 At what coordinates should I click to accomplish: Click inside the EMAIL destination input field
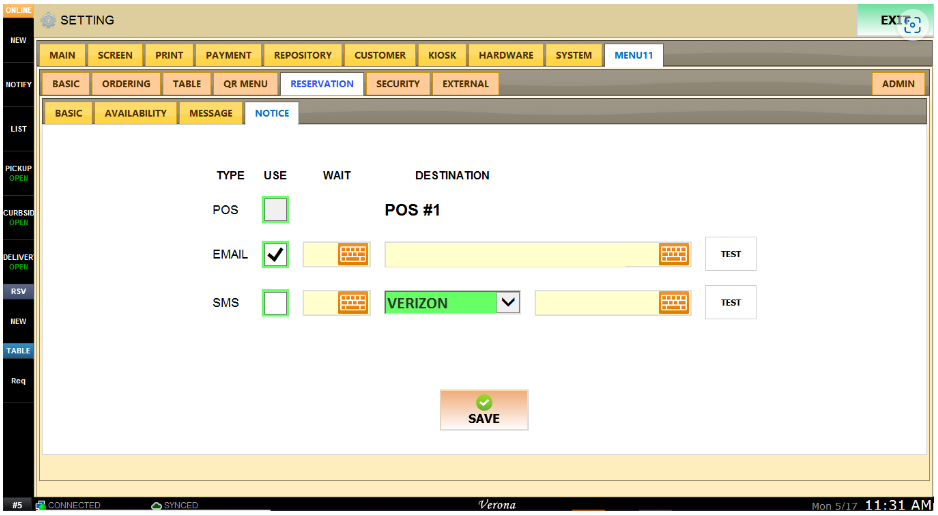pos(520,255)
